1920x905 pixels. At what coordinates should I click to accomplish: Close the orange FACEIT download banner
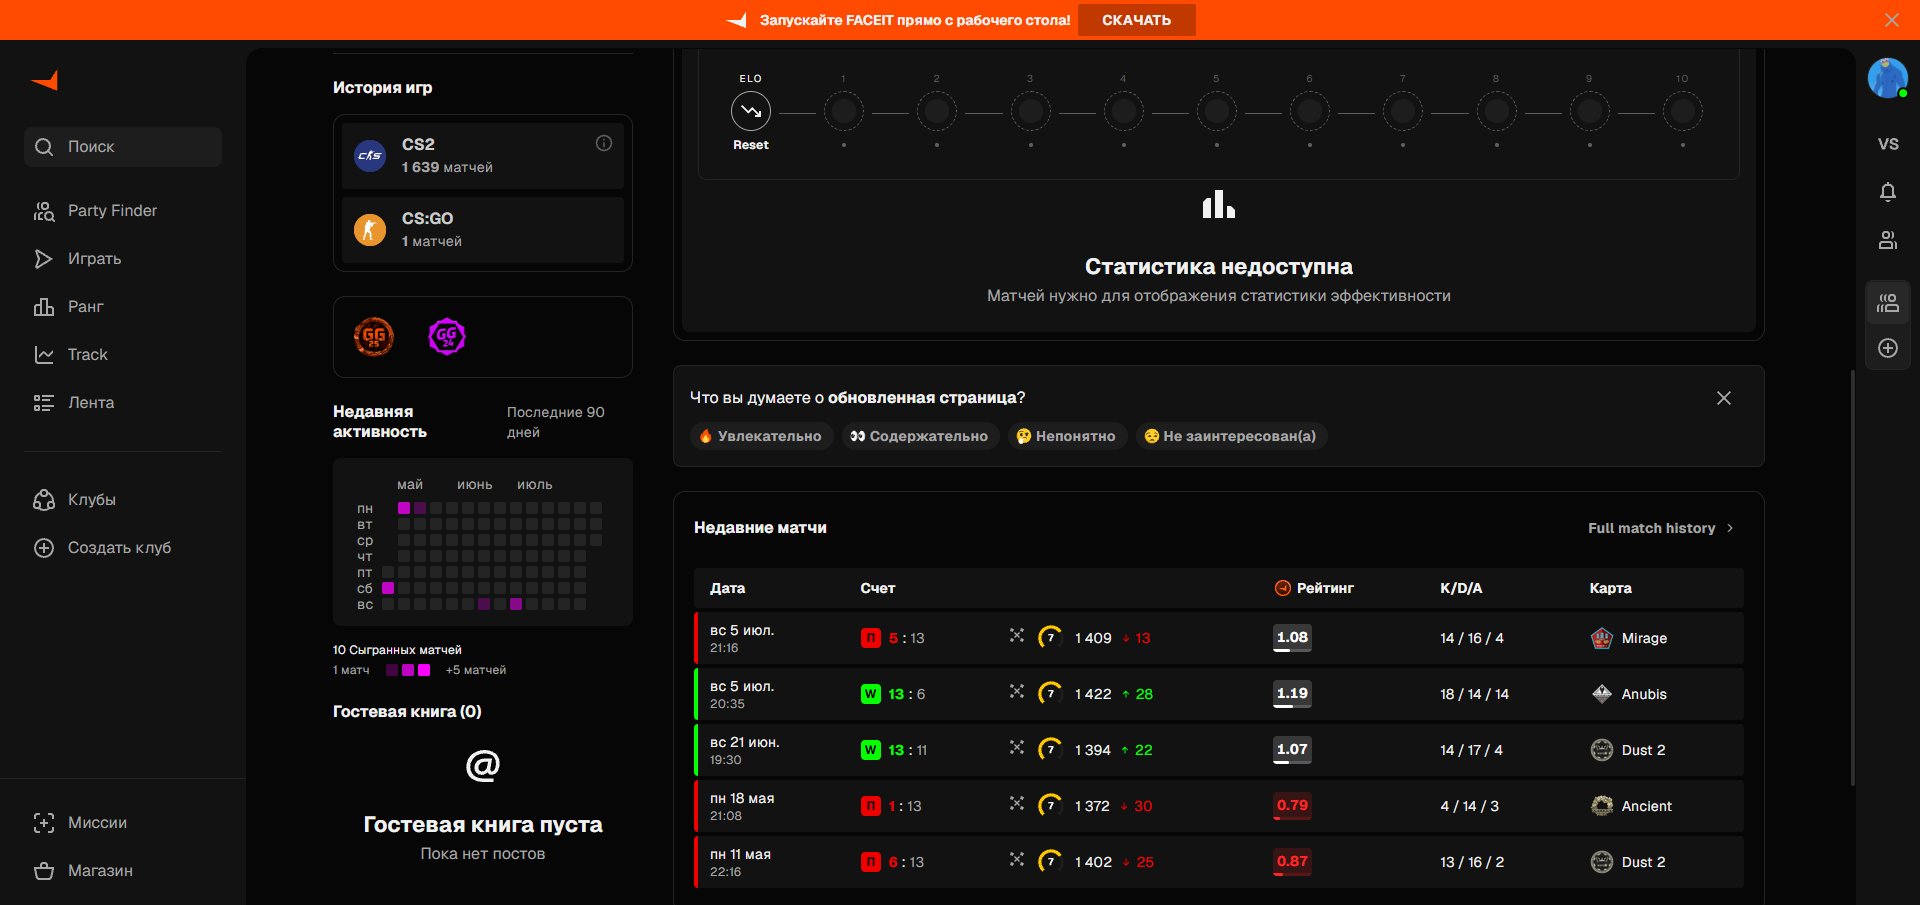(x=1892, y=20)
